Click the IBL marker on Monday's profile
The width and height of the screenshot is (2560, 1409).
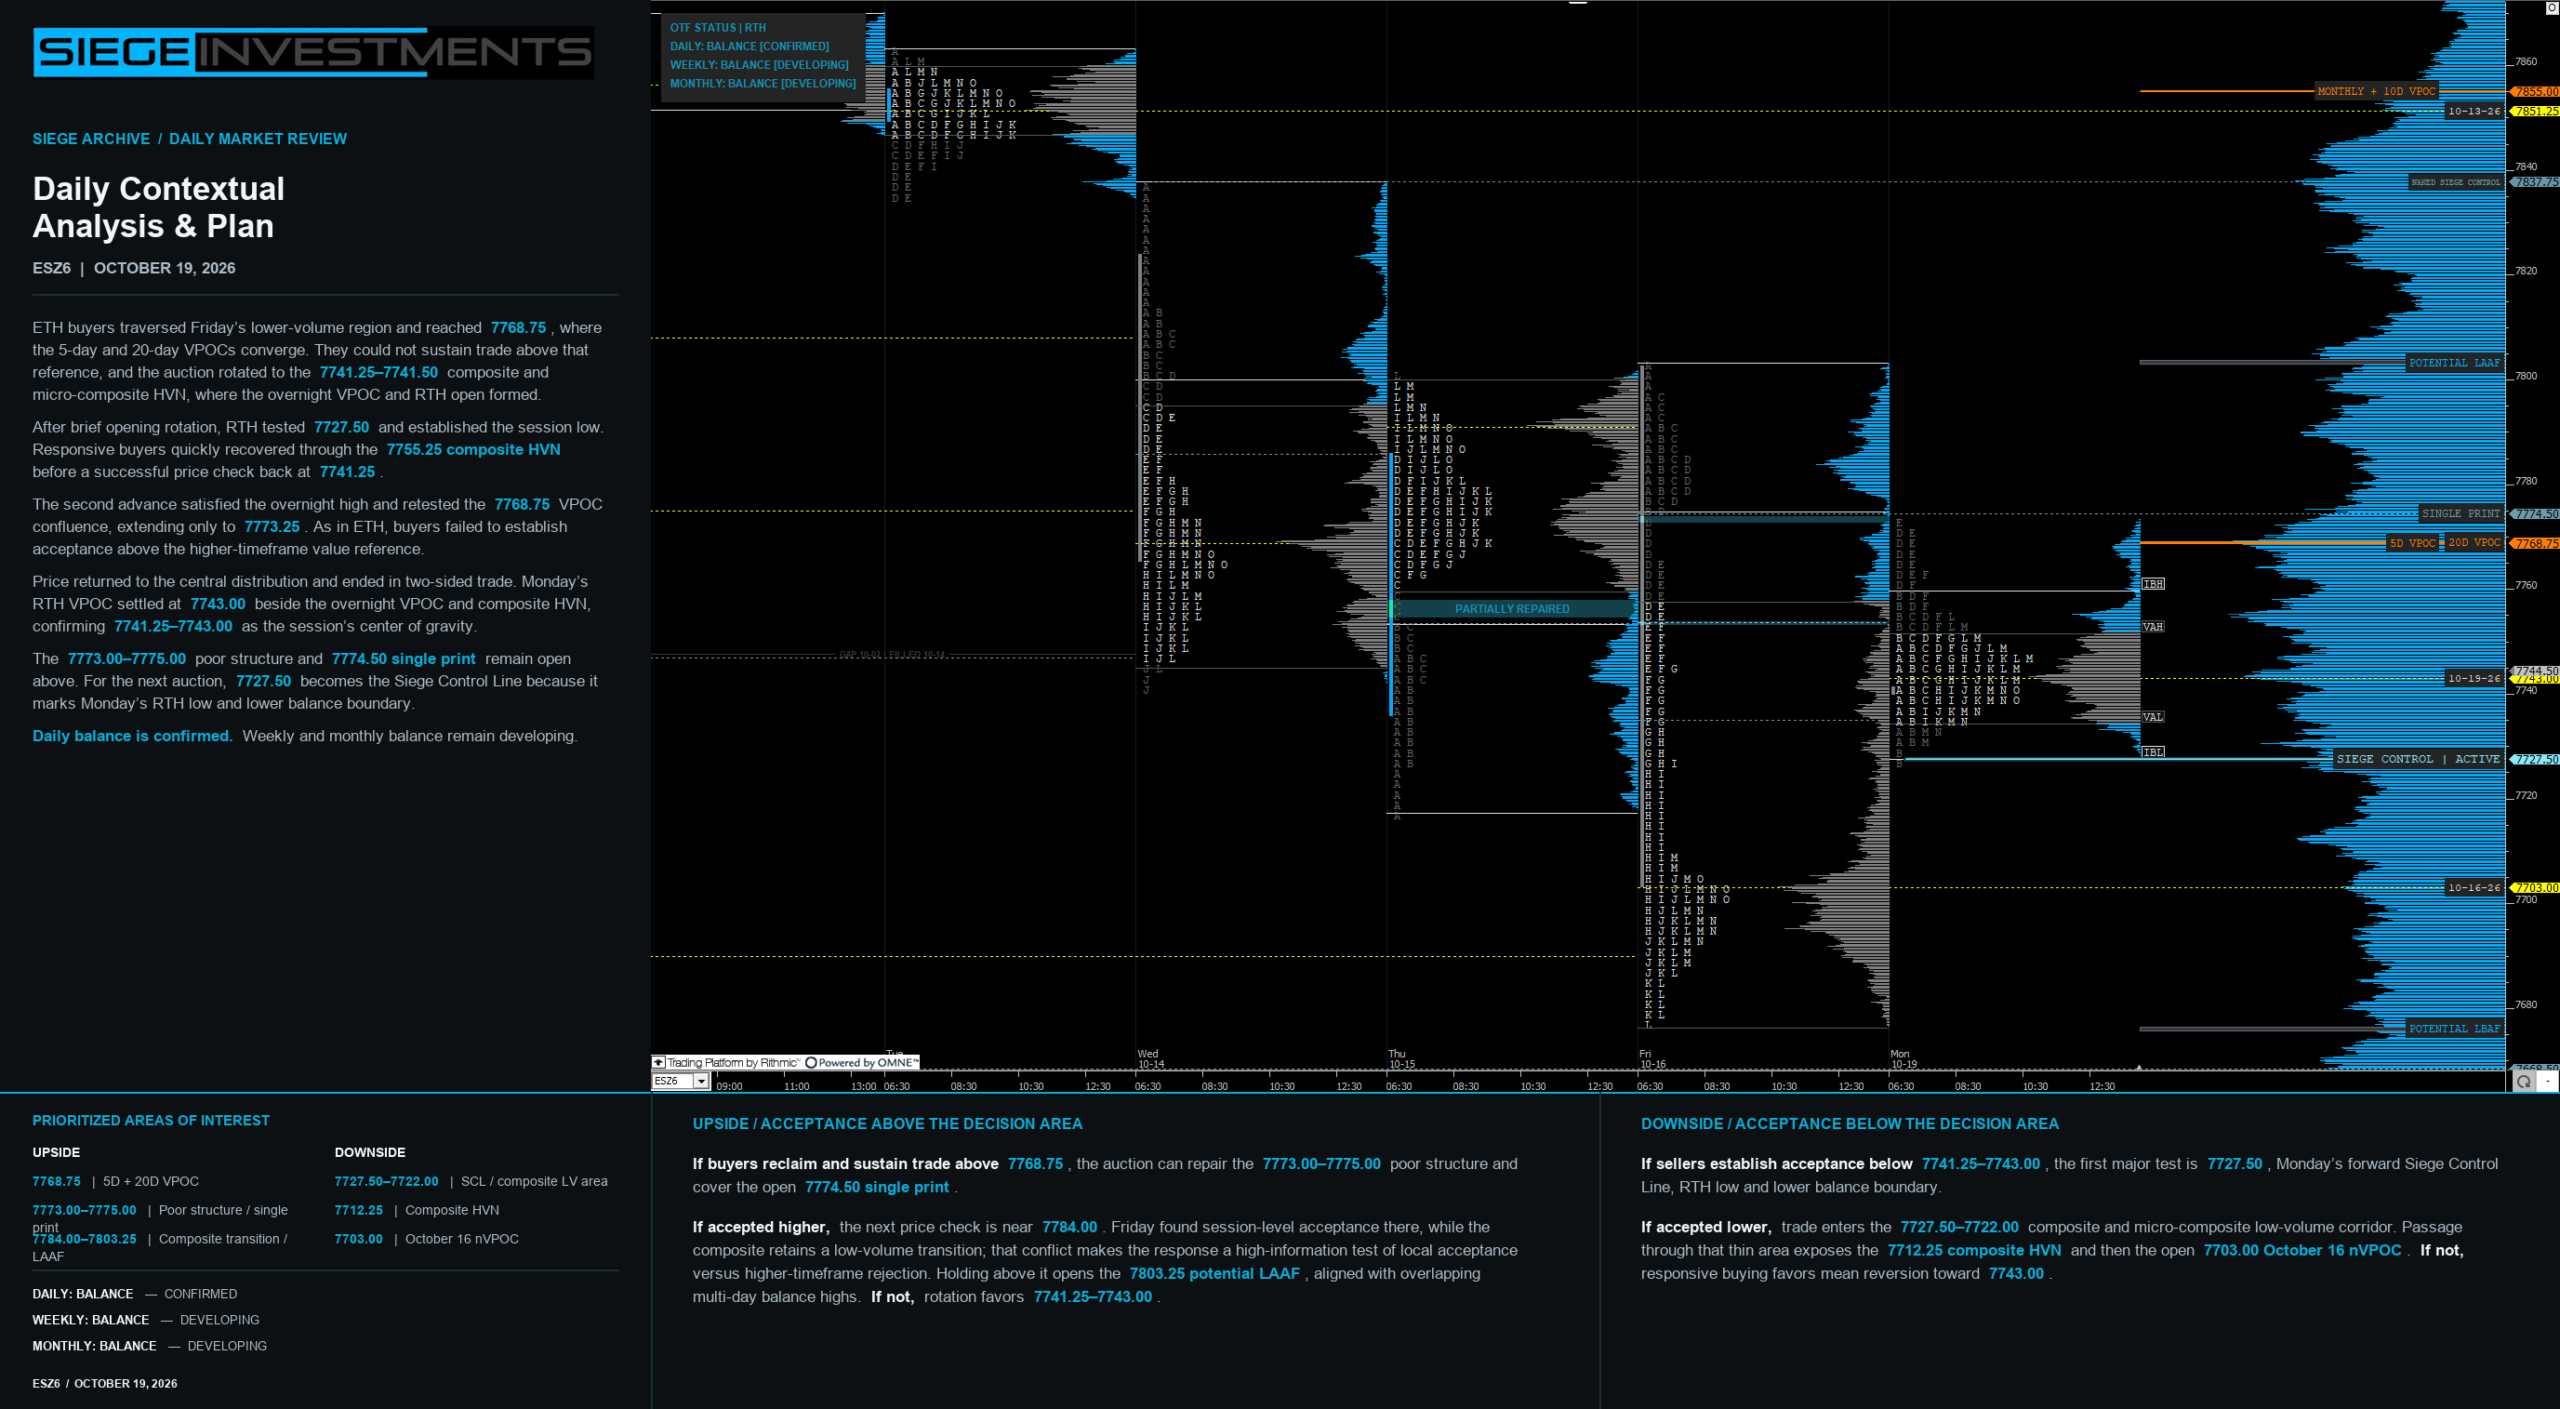pos(2153,752)
